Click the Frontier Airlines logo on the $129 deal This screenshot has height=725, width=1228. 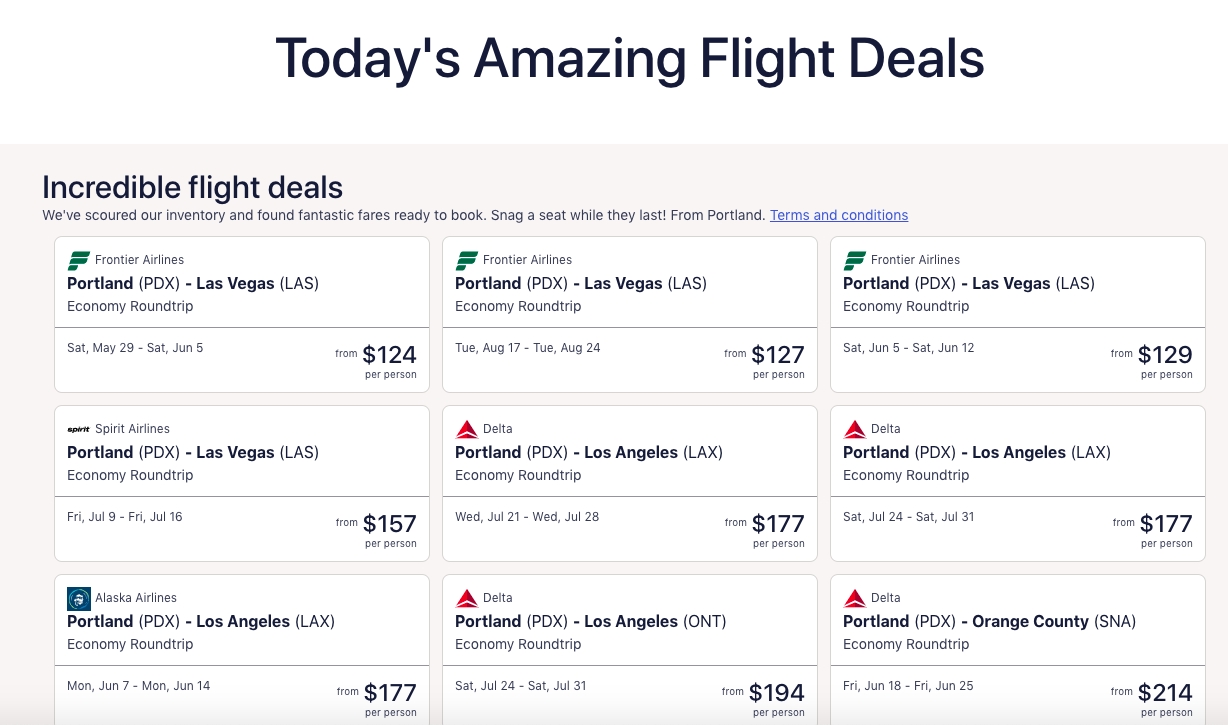[855, 261]
